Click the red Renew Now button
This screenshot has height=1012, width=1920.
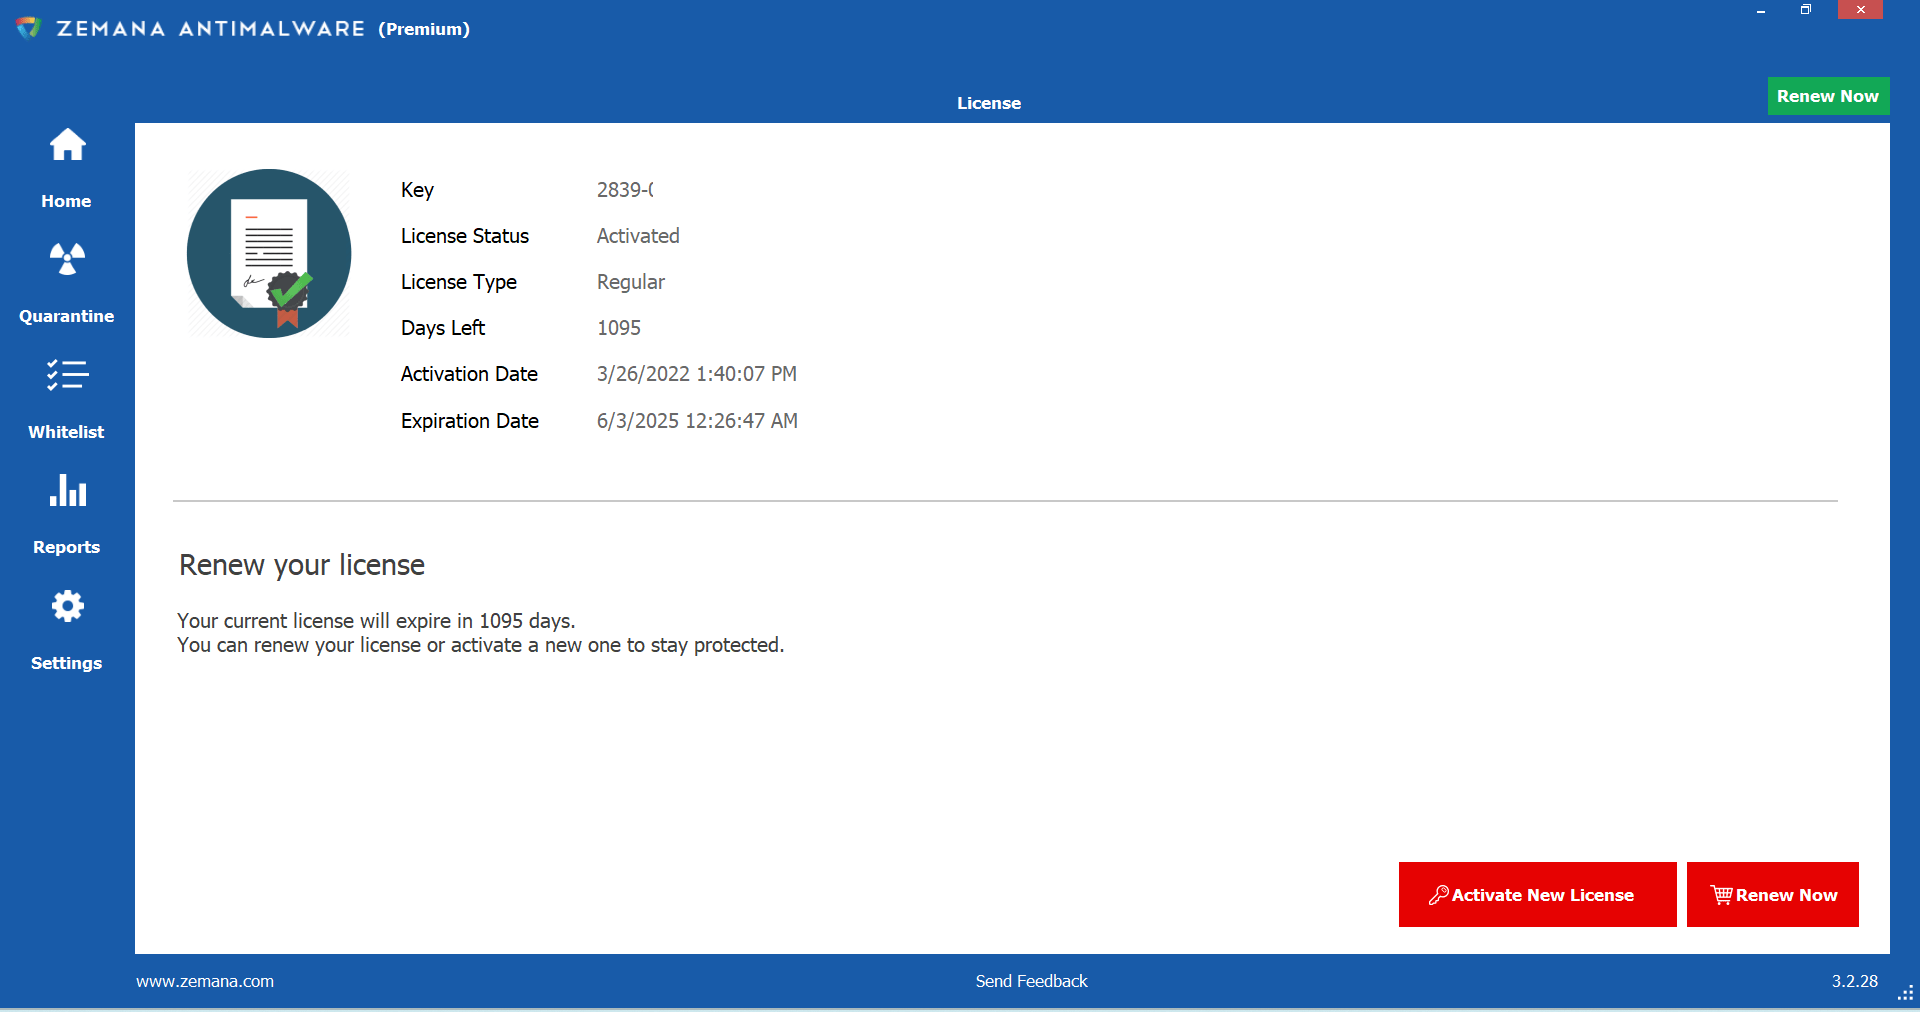coord(1772,894)
